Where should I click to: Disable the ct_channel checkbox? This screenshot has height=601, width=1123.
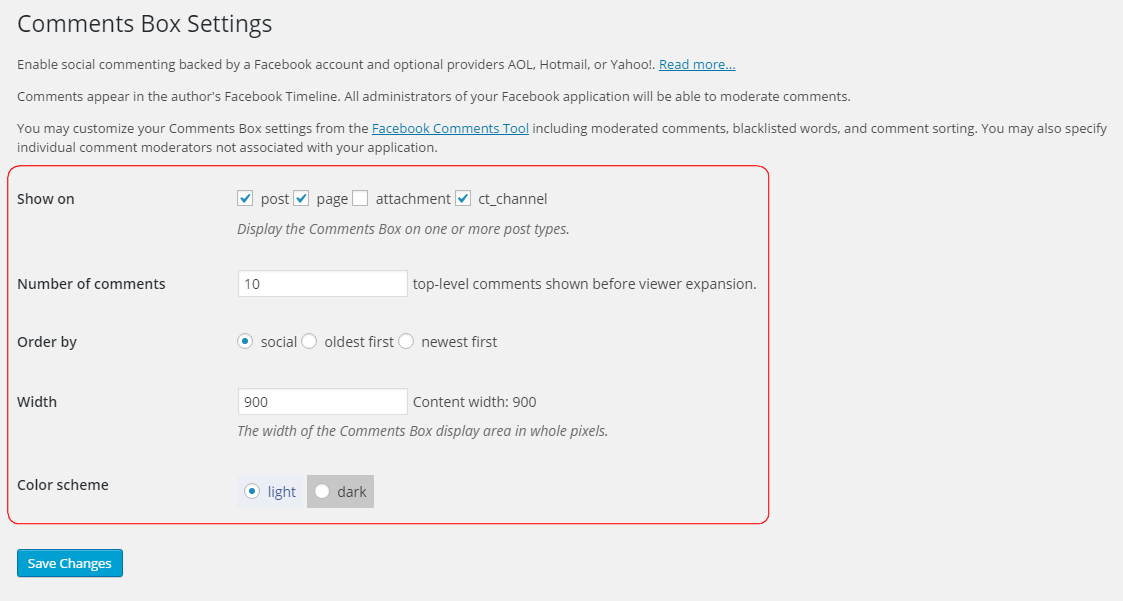pyautogui.click(x=463, y=198)
